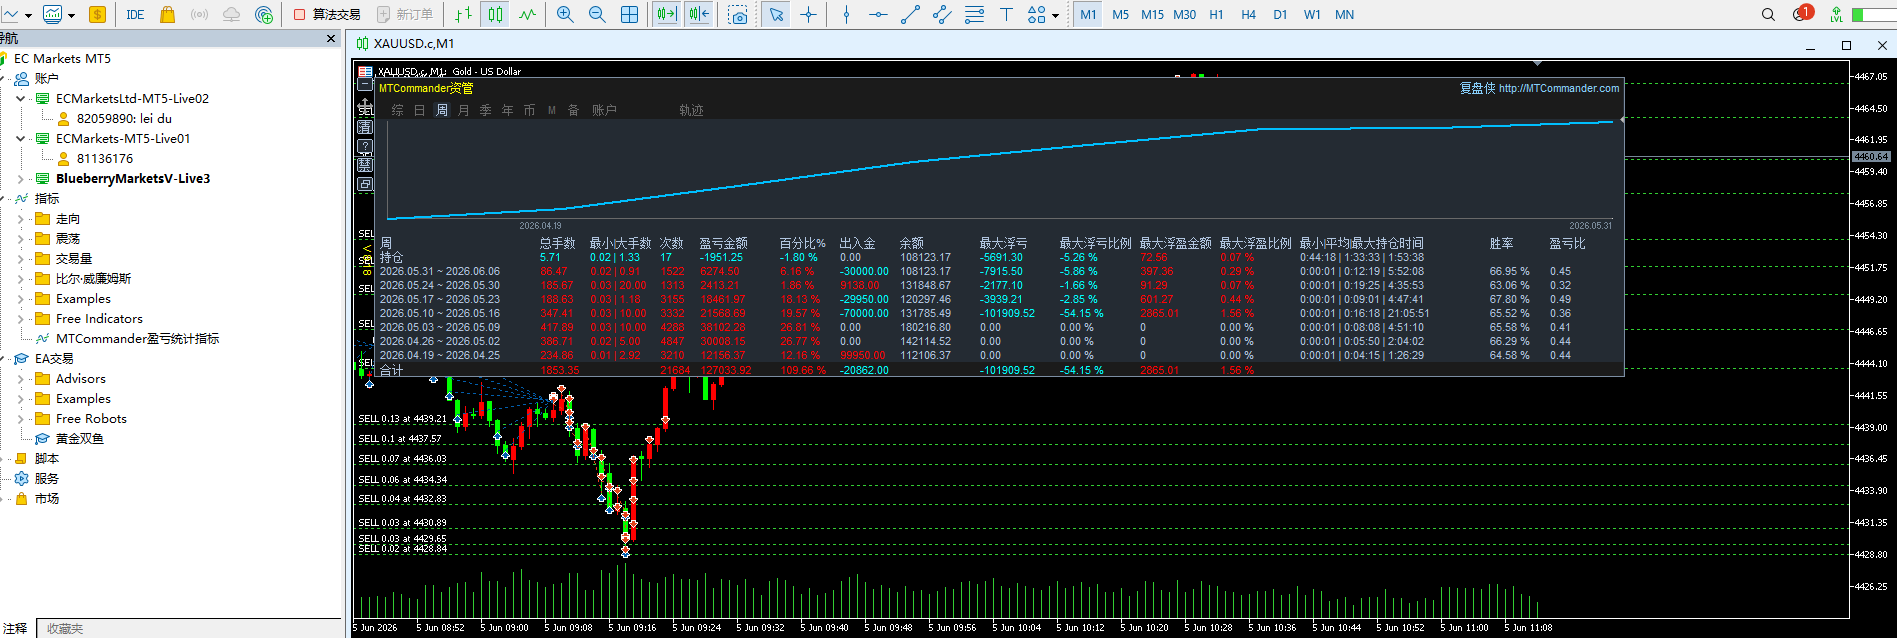Open the chart type dropdown arrow
The width and height of the screenshot is (1897, 638).
point(28,15)
